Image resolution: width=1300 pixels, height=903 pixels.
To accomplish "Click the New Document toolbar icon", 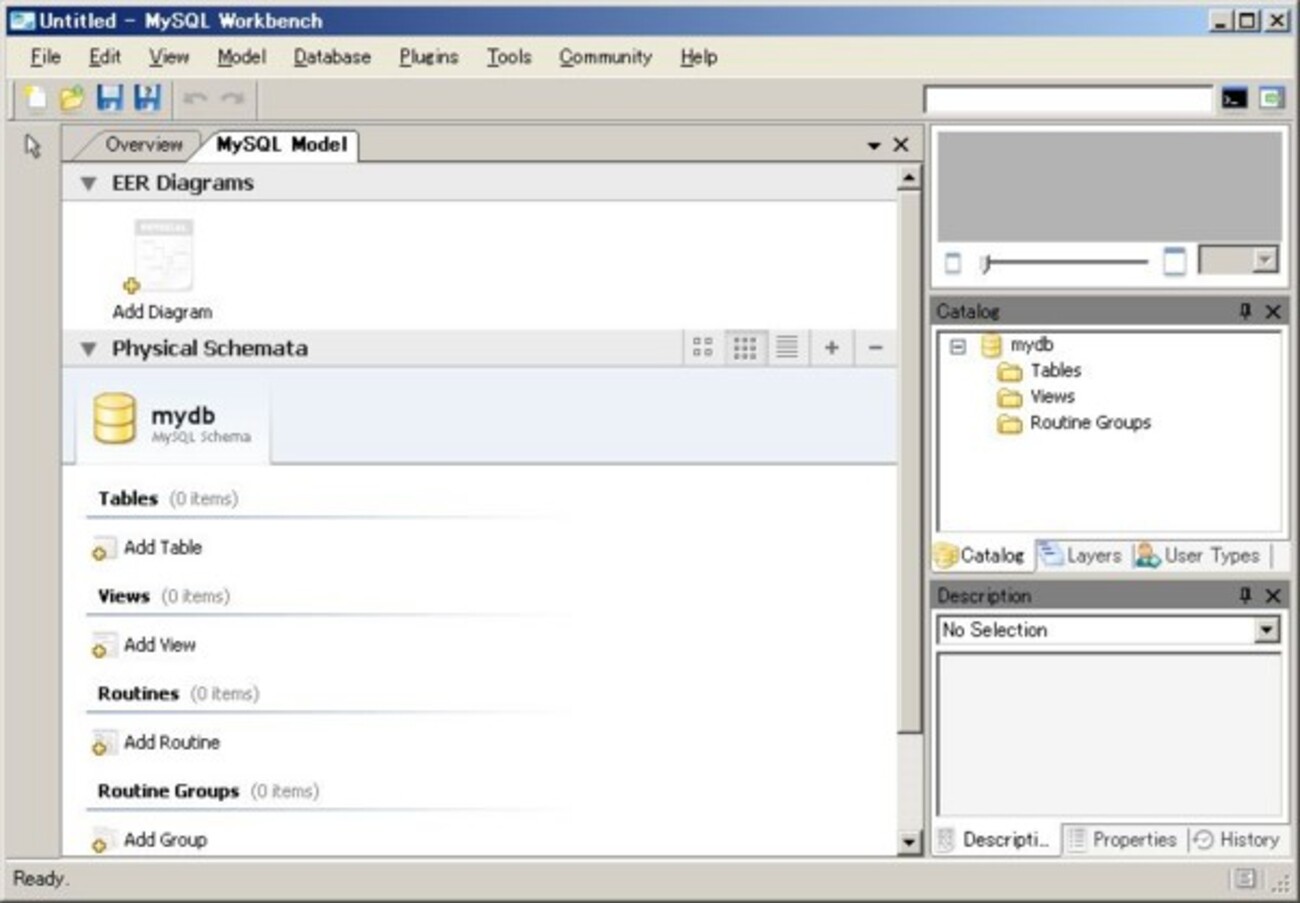I will click(x=36, y=98).
